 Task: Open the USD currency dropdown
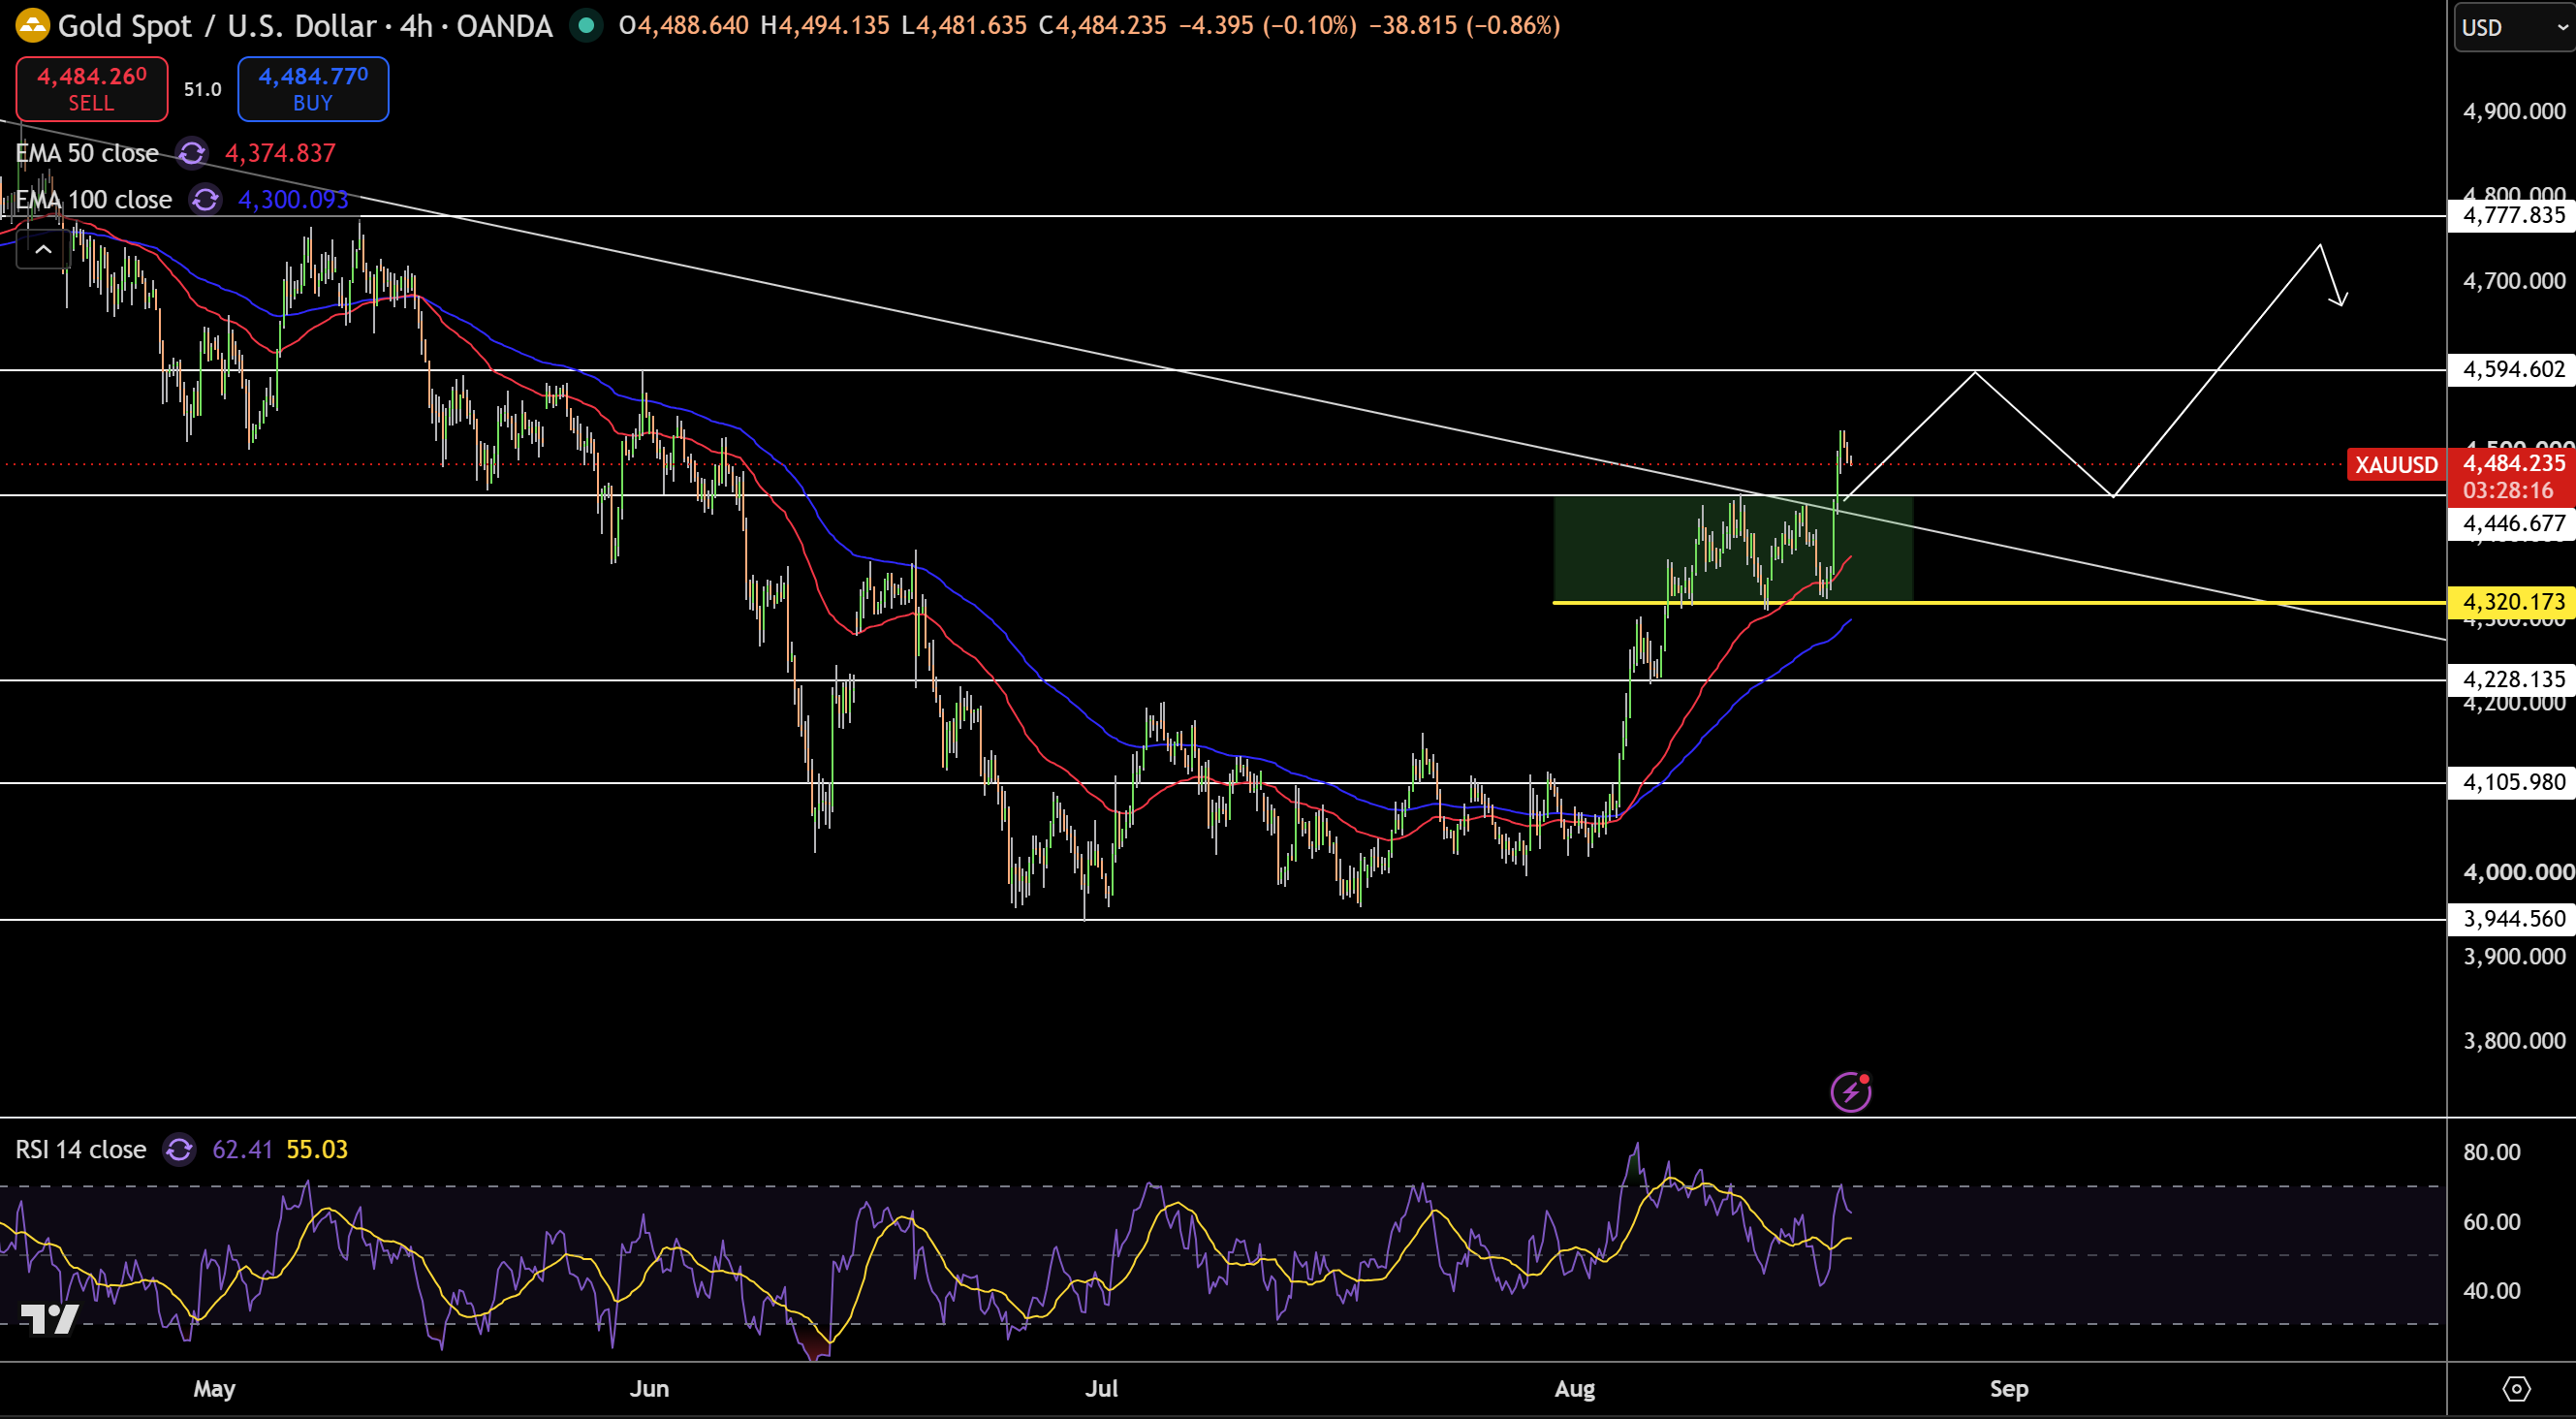(x=2514, y=27)
